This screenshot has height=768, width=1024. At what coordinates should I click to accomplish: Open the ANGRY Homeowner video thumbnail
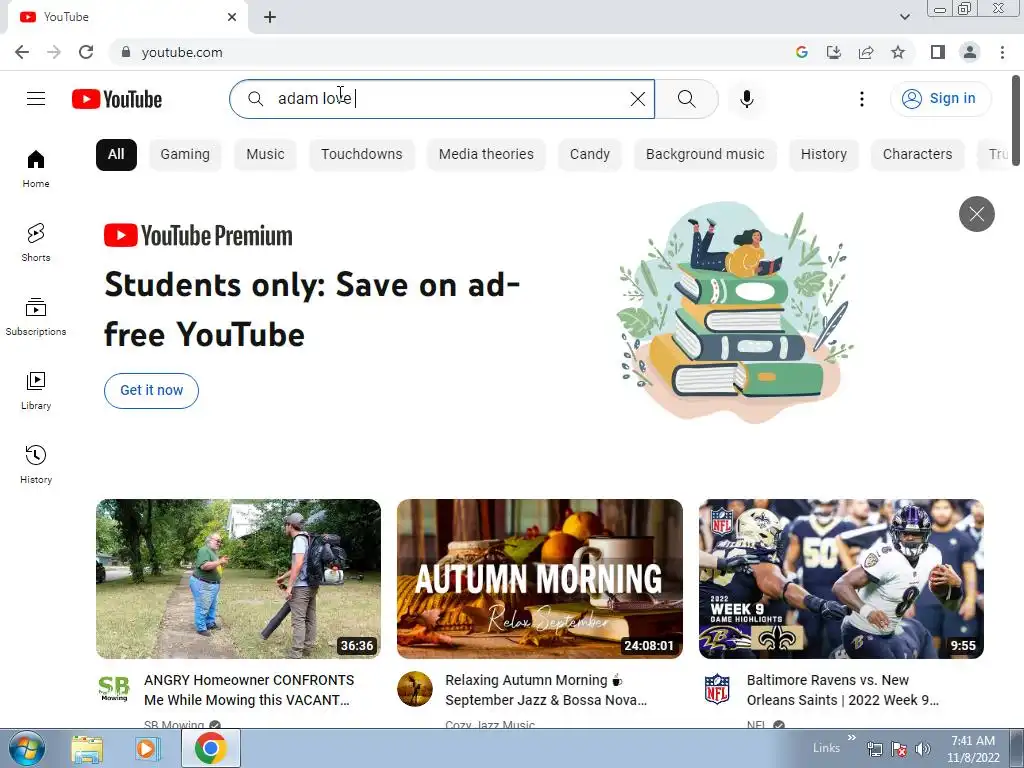tap(238, 579)
